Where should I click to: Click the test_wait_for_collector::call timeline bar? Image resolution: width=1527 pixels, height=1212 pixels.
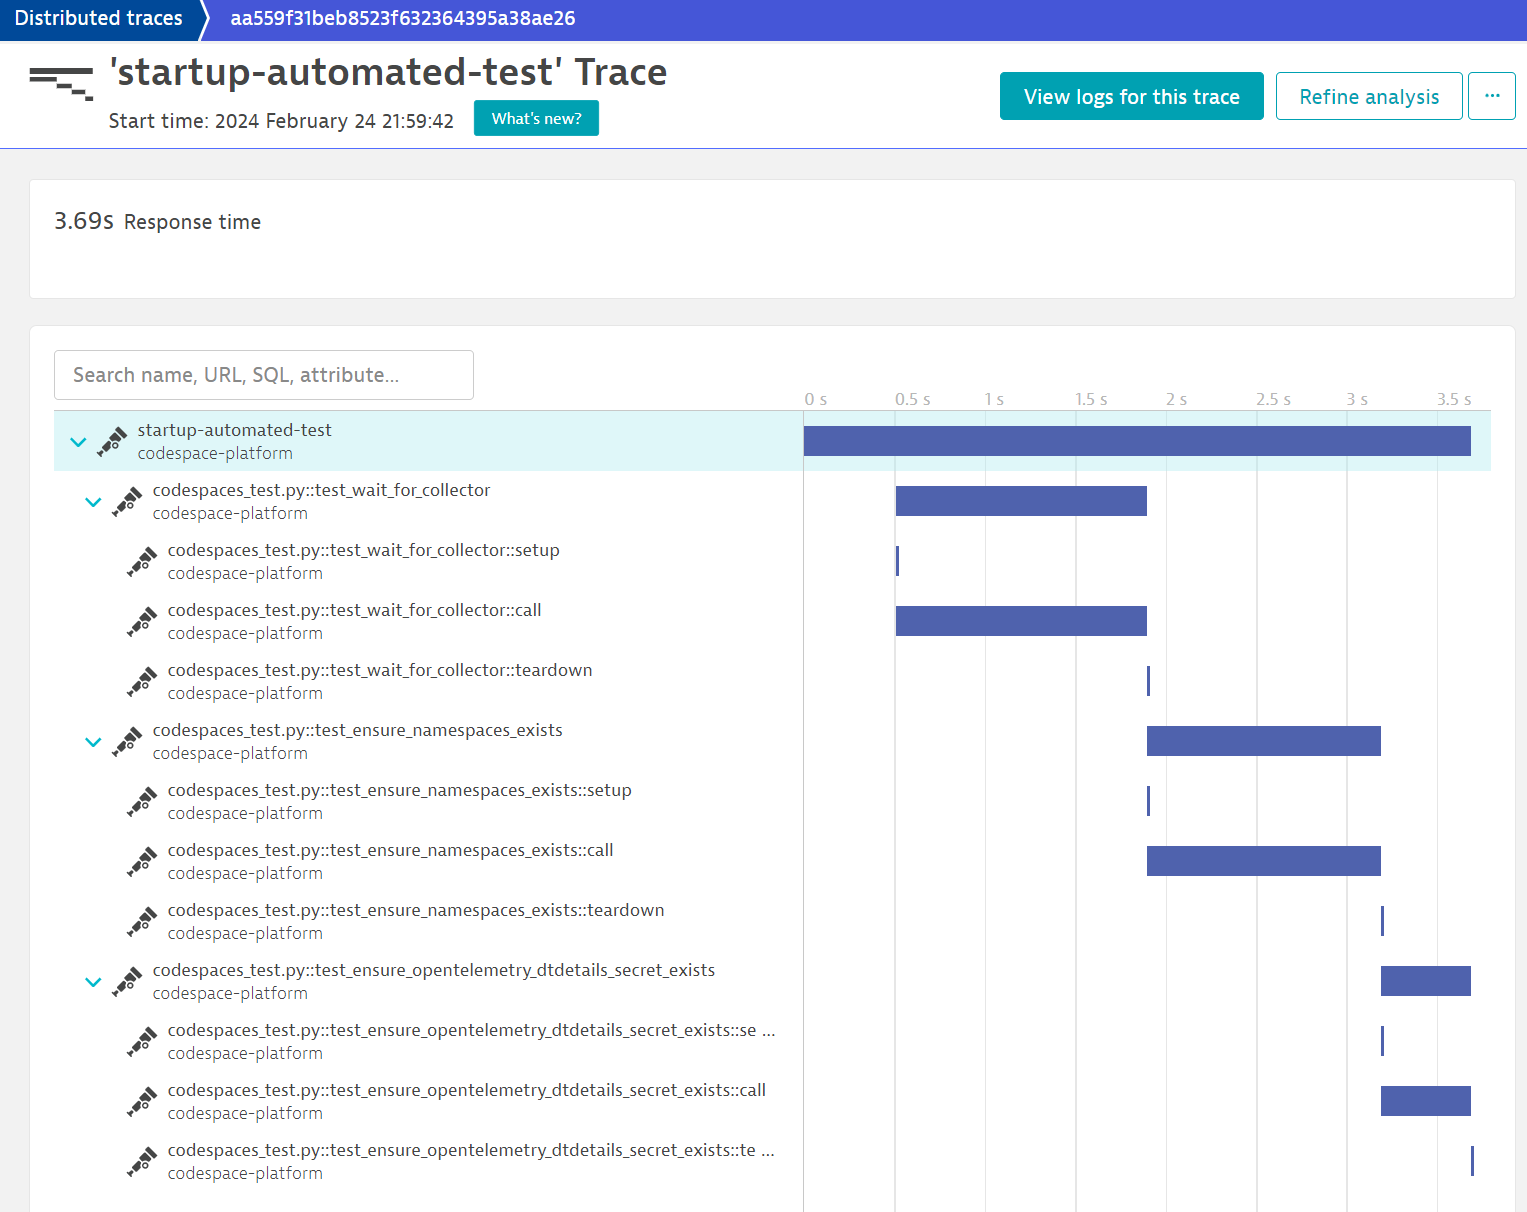(x=1021, y=621)
